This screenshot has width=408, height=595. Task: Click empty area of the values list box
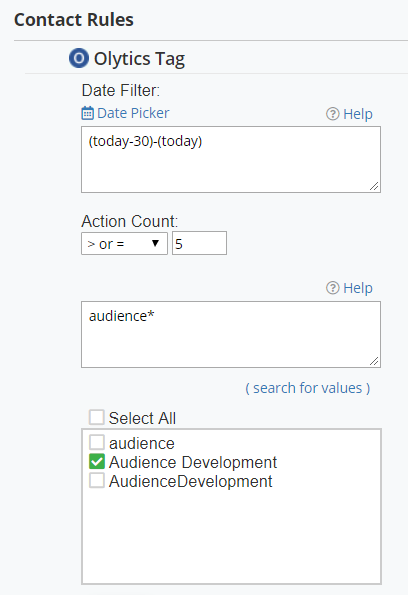(232, 535)
